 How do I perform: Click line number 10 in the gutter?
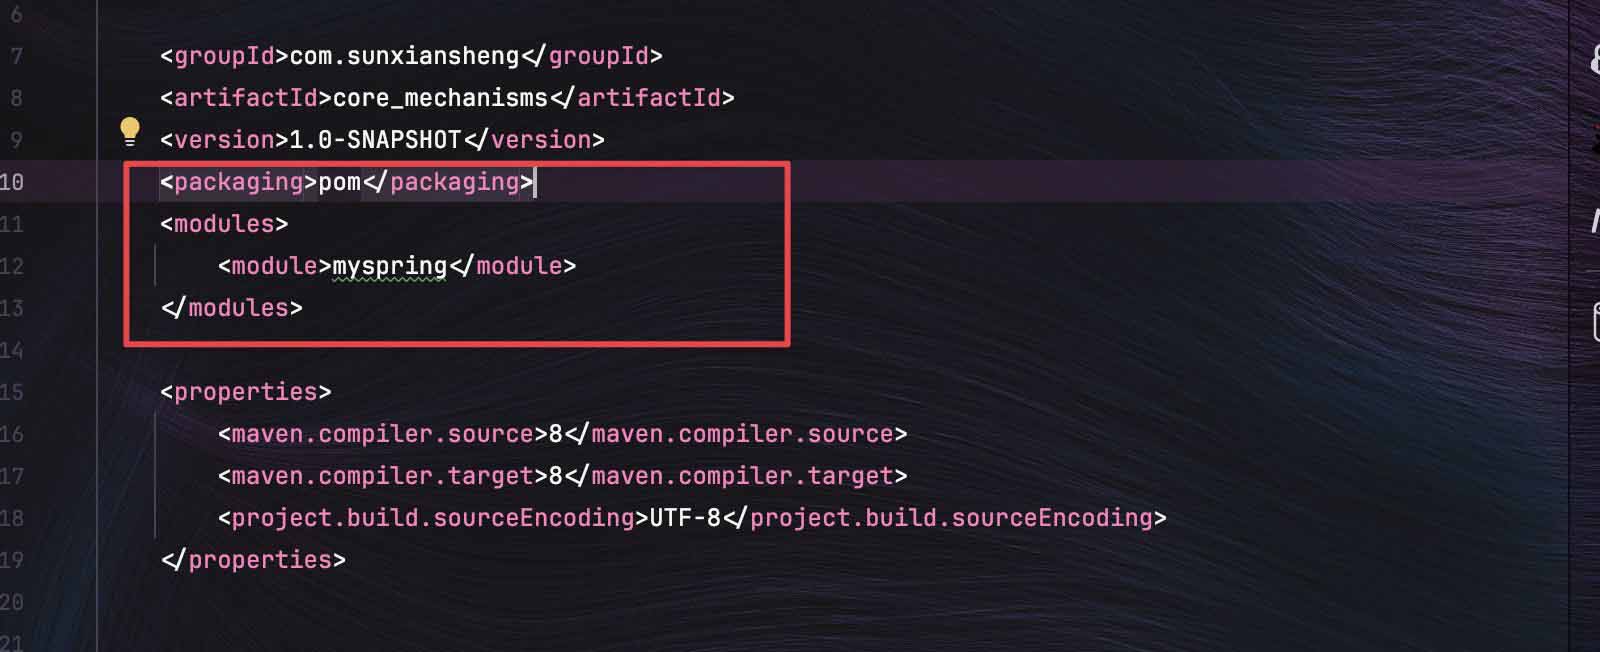12,182
